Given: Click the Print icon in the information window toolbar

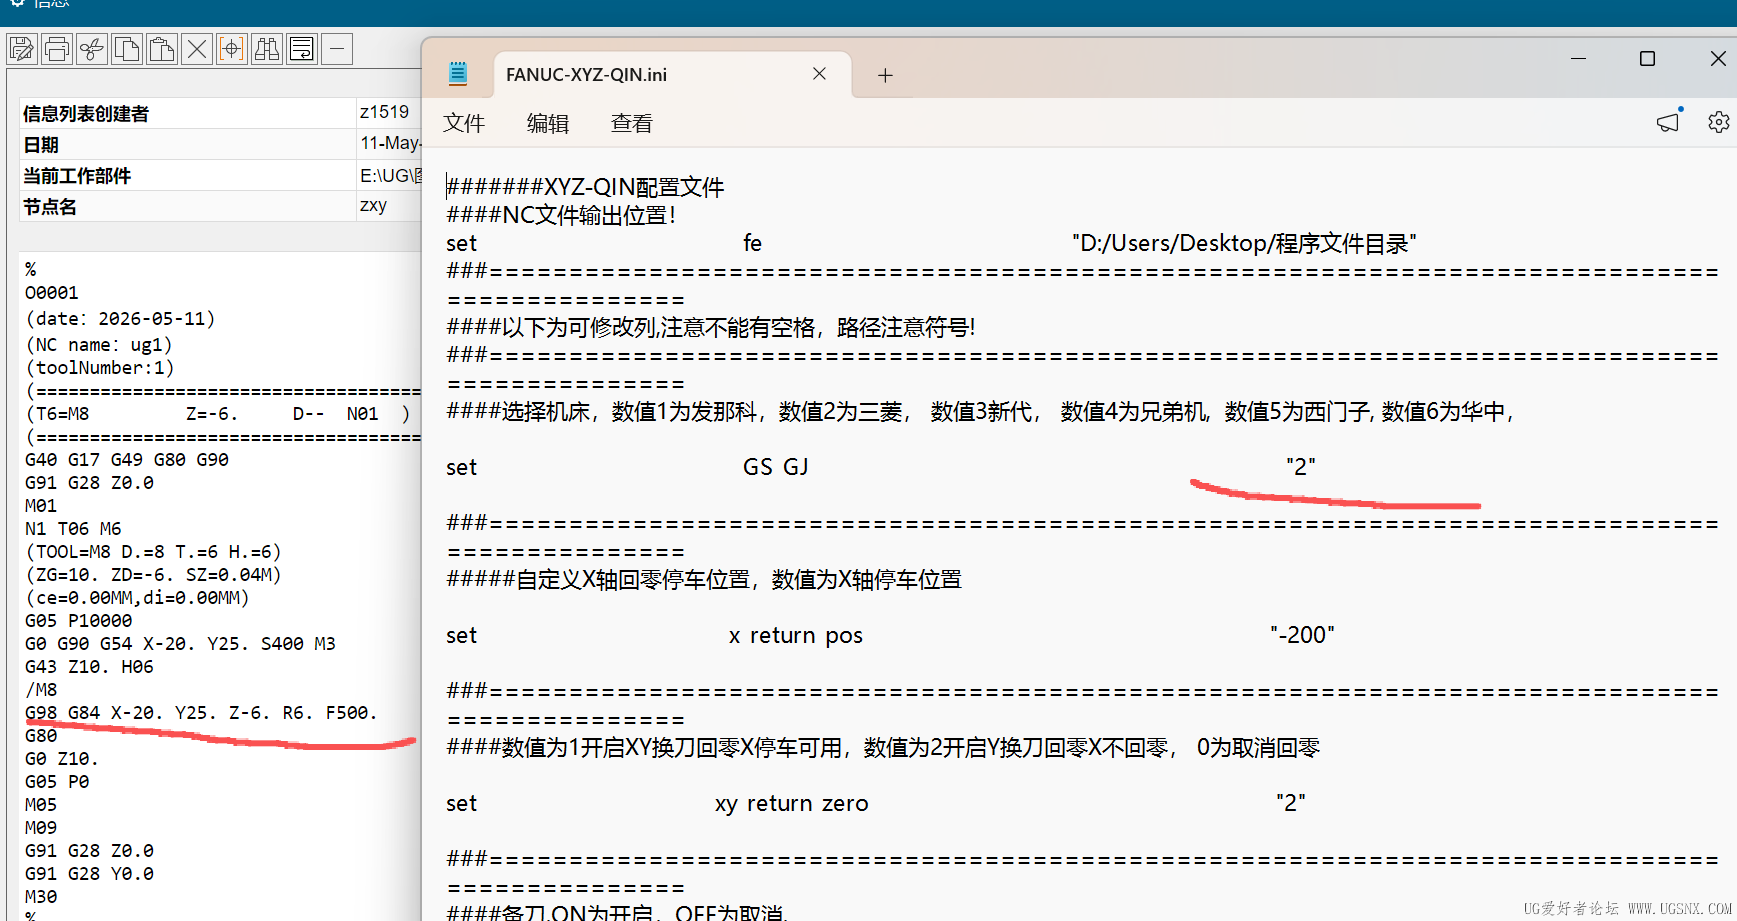Looking at the screenshot, I should [x=57, y=49].
